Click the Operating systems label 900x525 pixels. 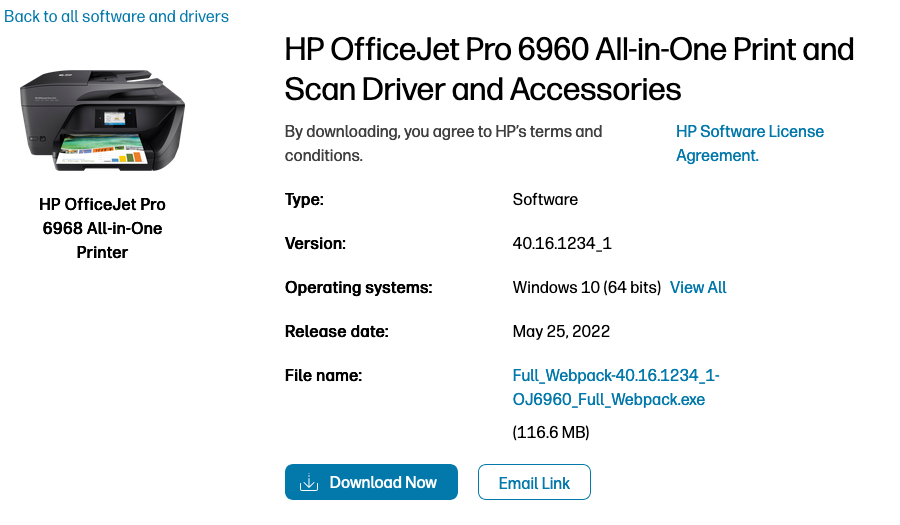(x=358, y=287)
